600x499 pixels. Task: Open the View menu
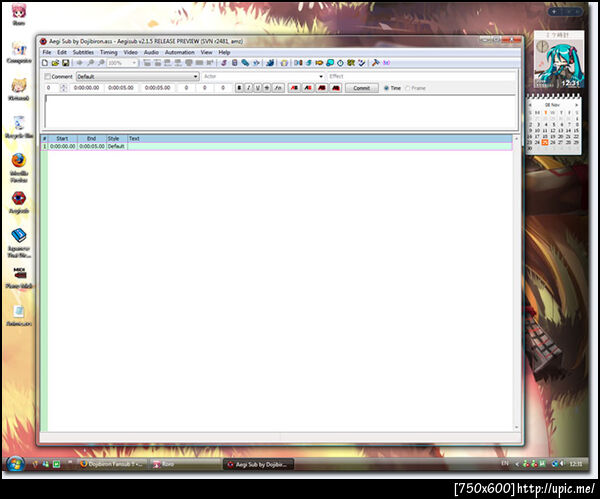tap(206, 52)
